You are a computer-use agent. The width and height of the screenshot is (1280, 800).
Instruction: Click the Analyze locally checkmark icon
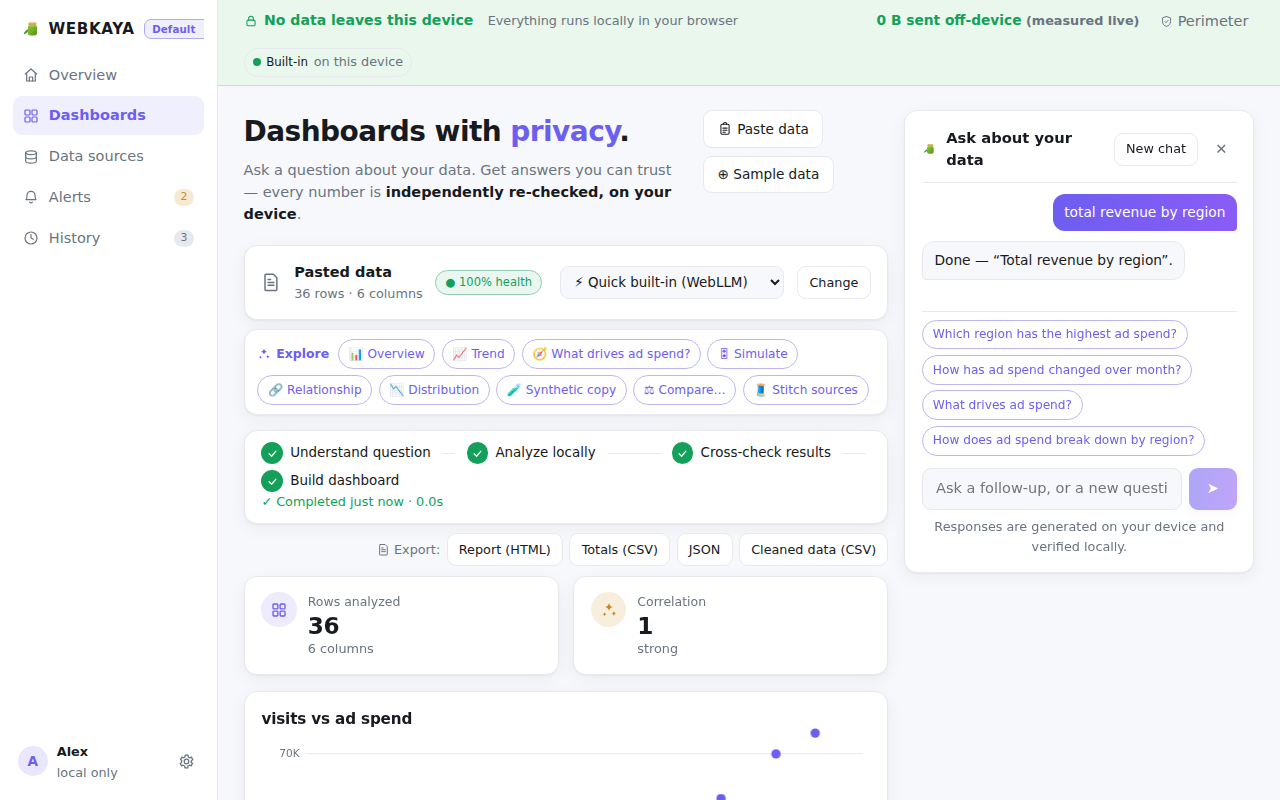(x=477, y=453)
